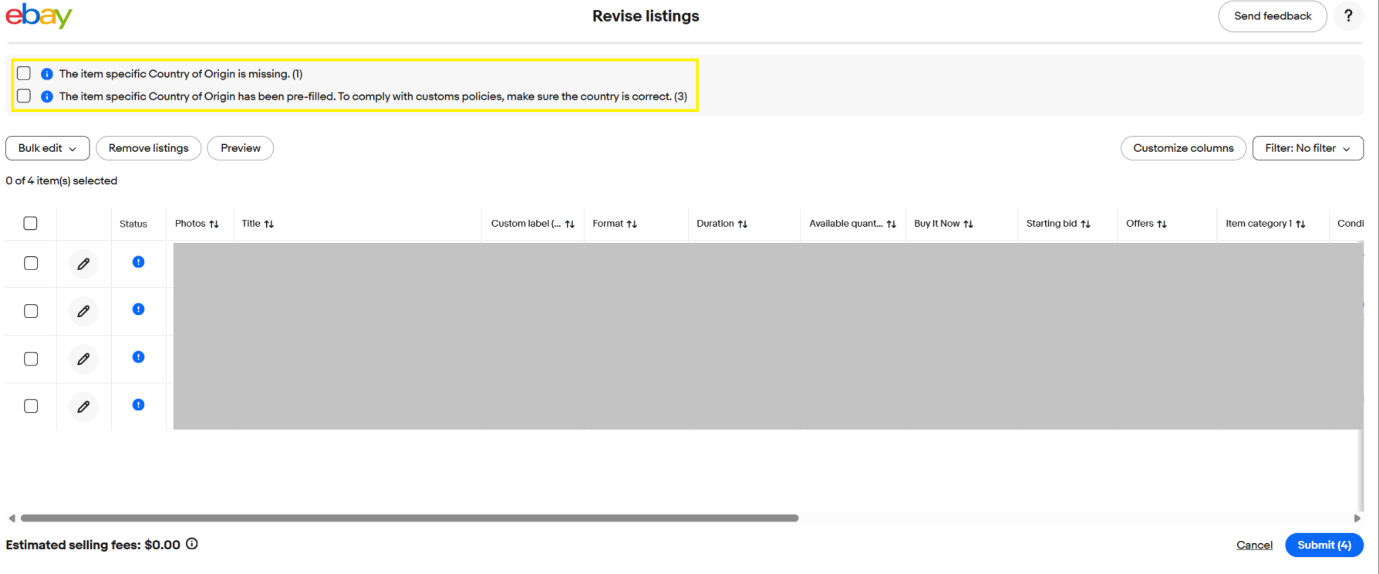Click the pencil edit icon in first row
The height and width of the screenshot is (574, 1379).
[x=84, y=264]
